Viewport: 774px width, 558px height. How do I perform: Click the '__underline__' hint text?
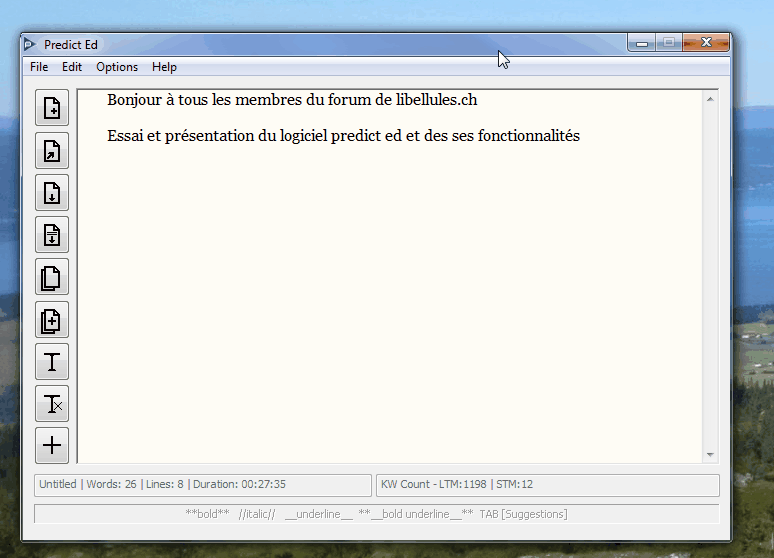319,514
